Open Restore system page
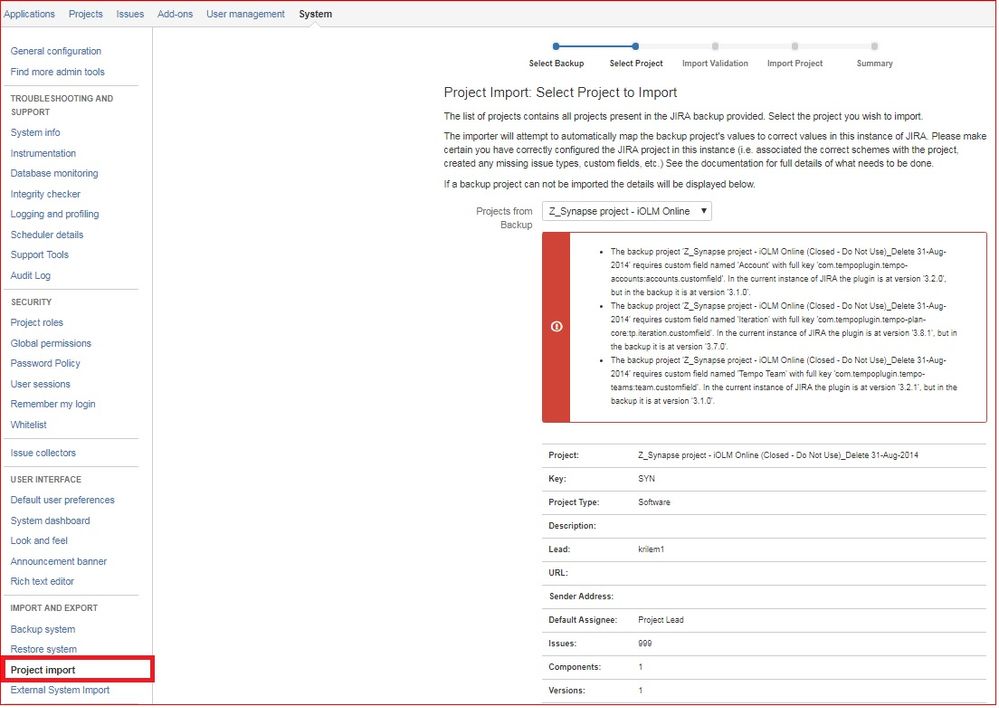999x708 pixels. tap(43, 649)
